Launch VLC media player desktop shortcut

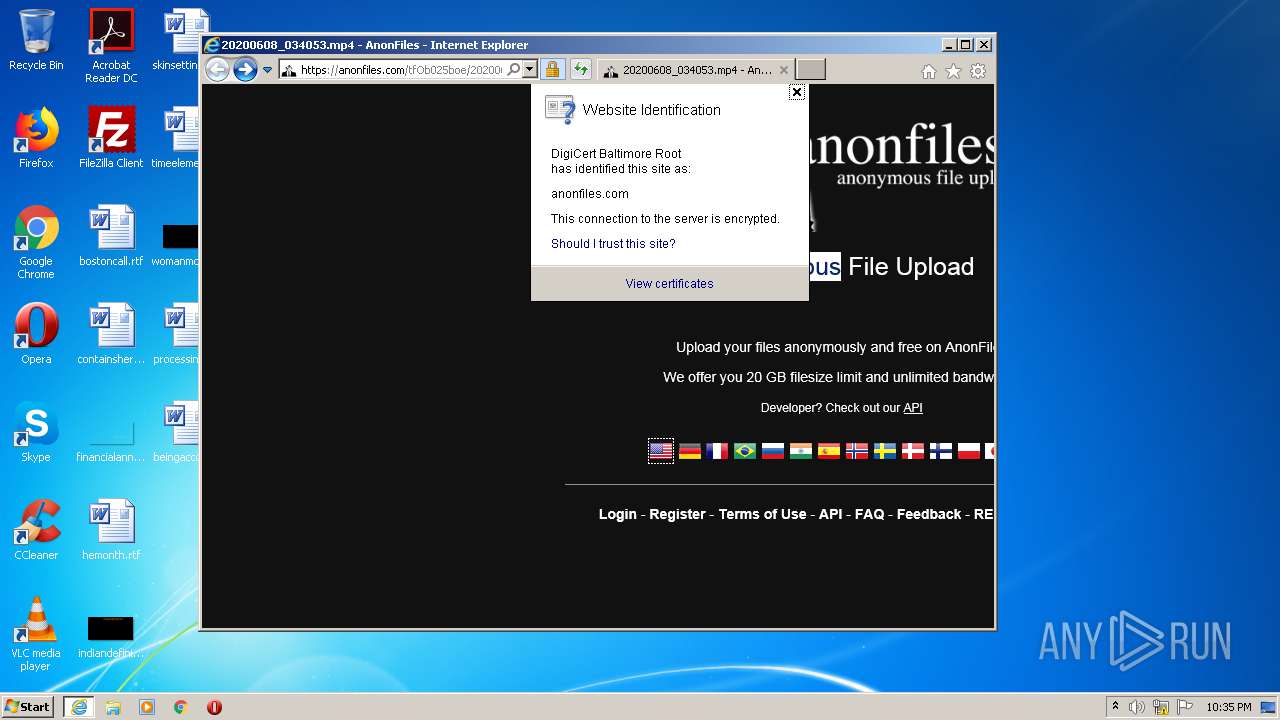[36, 634]
